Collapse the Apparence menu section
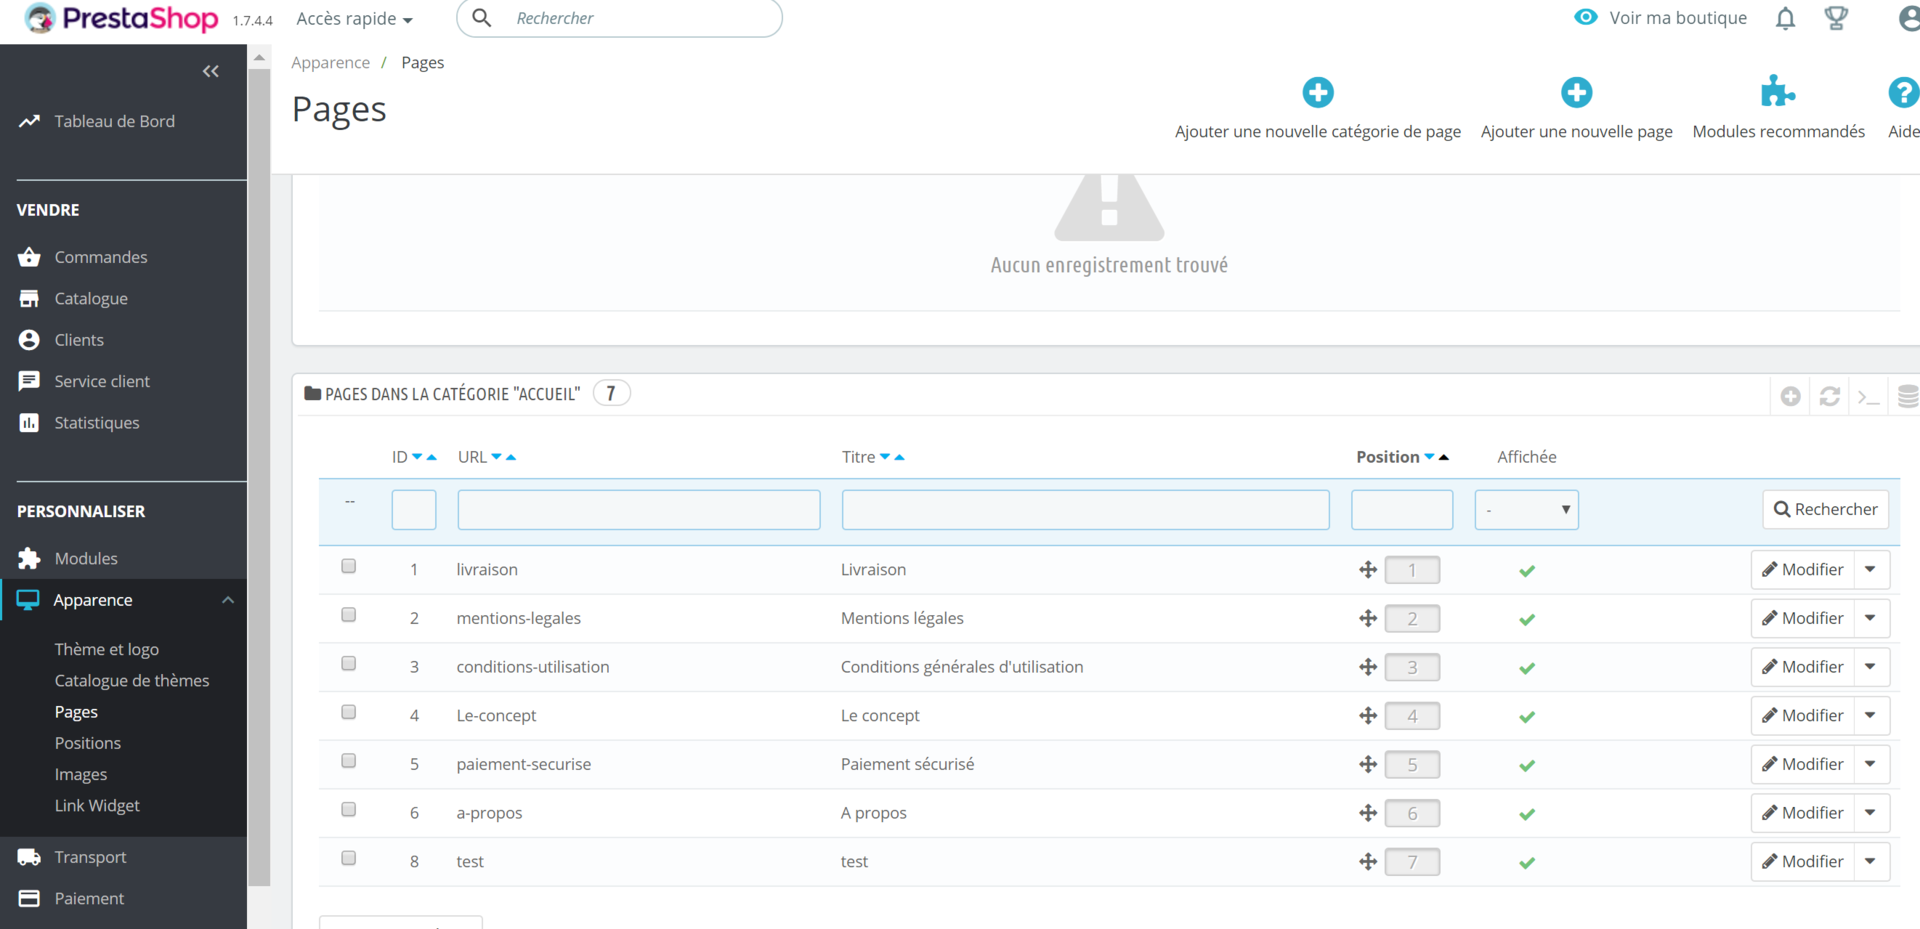 point(228,600)
